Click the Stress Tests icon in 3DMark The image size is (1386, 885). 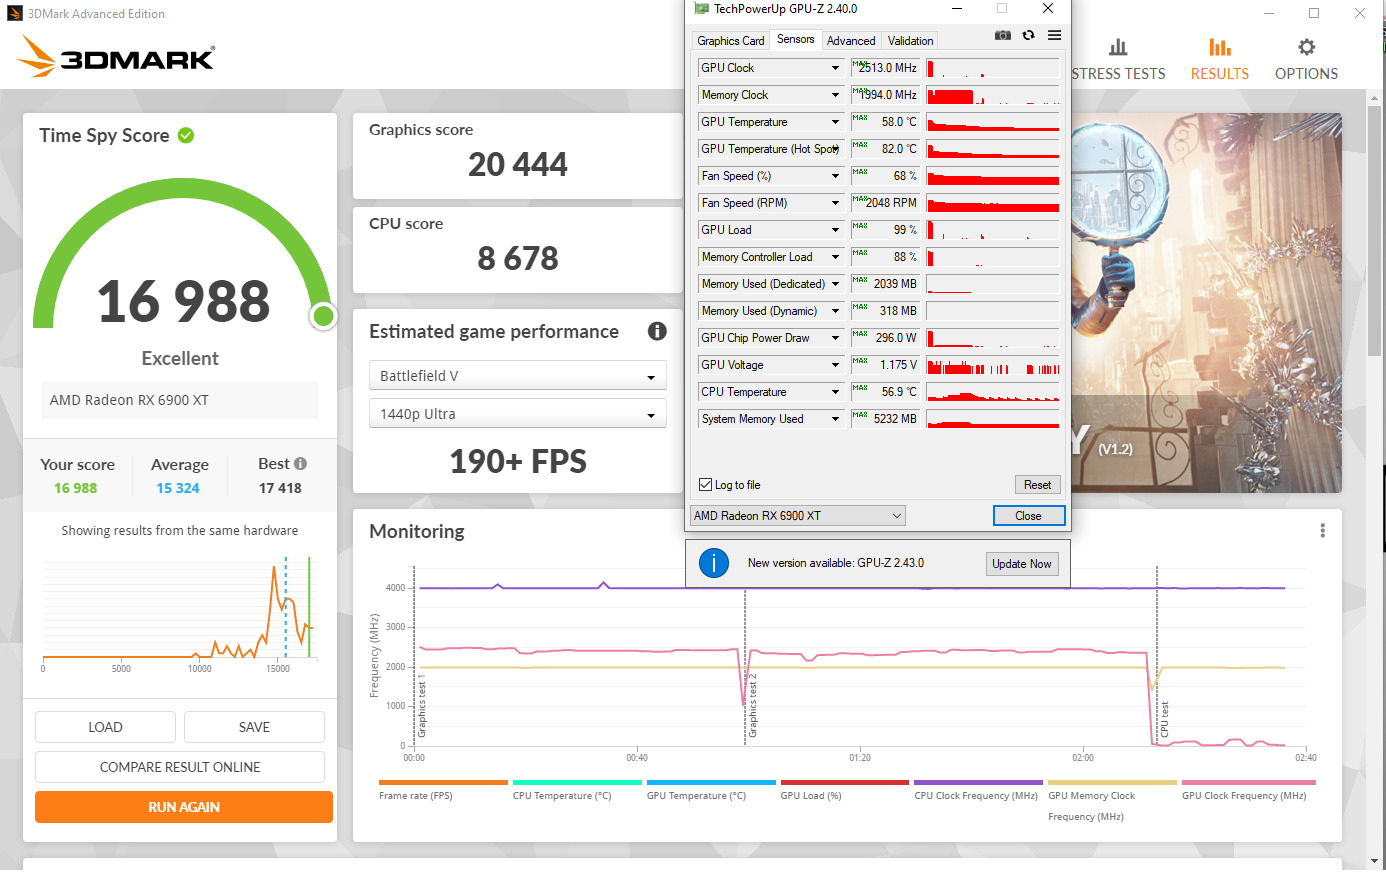coord(1118,47)
